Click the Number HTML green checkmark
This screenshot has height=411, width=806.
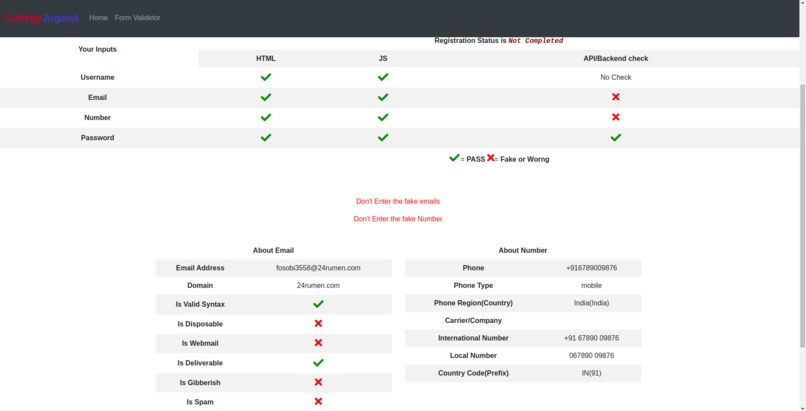(266, 117)
